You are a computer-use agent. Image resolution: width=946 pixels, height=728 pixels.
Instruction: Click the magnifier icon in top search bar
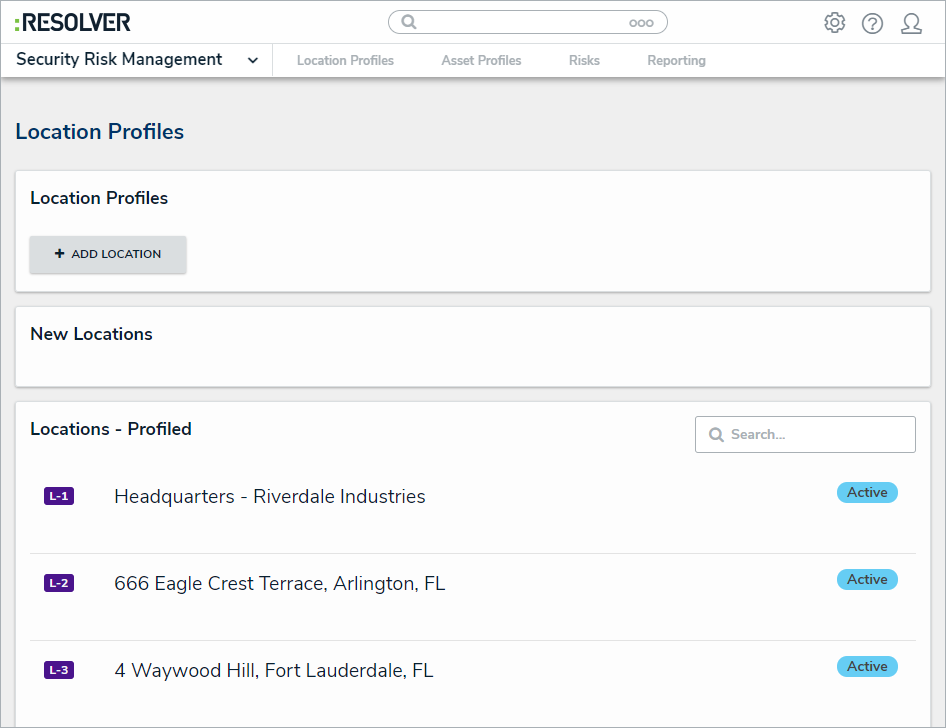(409, 22)
